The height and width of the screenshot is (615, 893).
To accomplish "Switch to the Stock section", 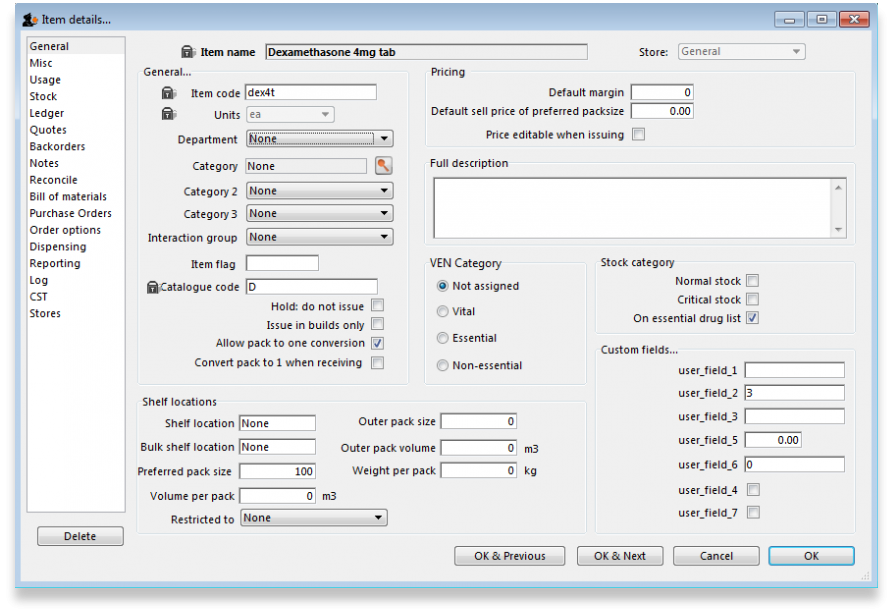I will [43, 97].
